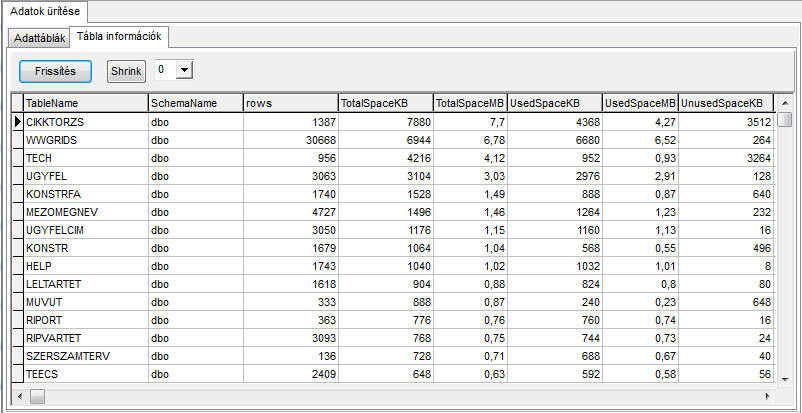Click the vertical scrollbar thumb
Screen dimensions: 802x413
pyautogui.click(x=784, y=119)
